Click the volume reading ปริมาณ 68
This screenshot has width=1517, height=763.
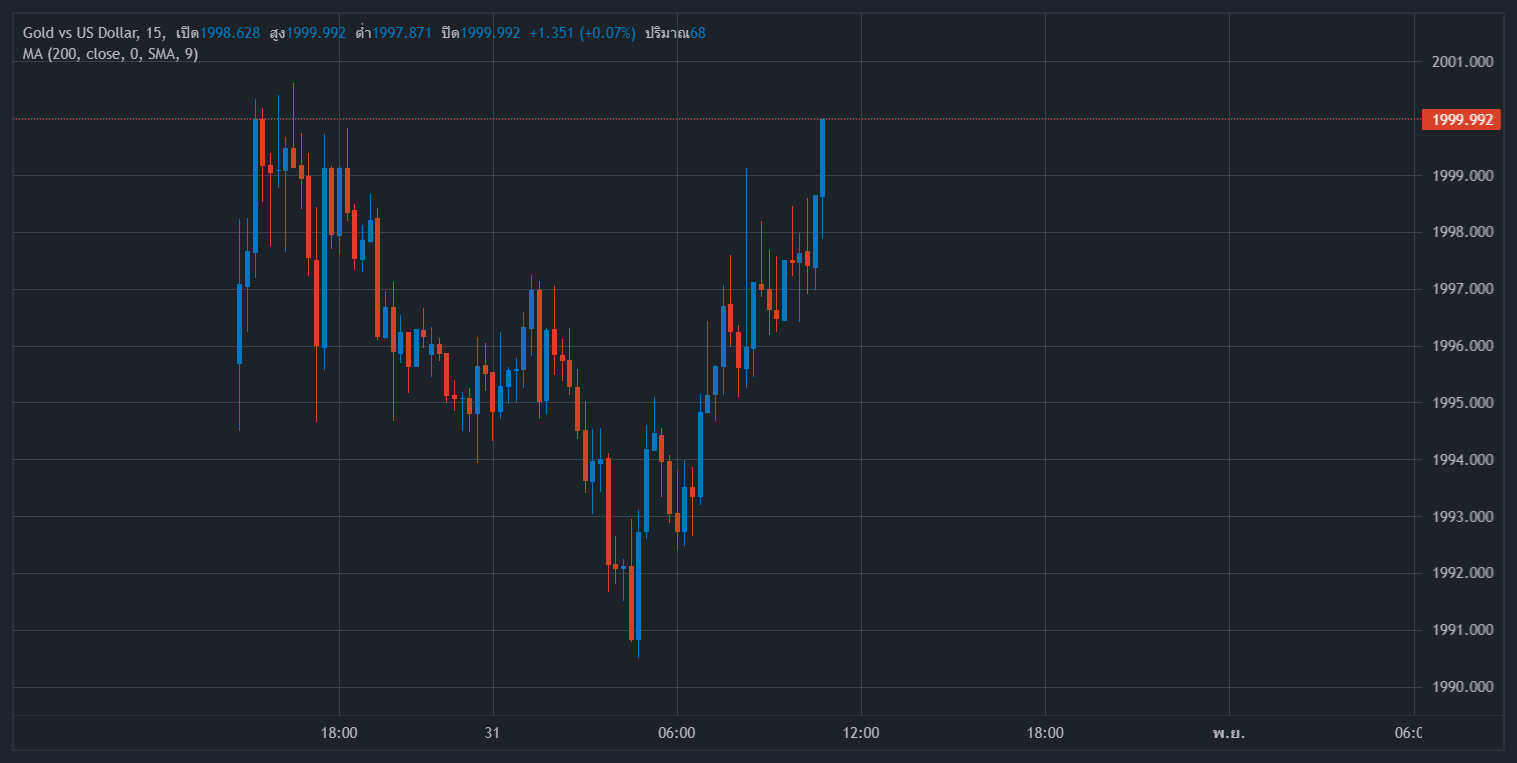(675, 33)
